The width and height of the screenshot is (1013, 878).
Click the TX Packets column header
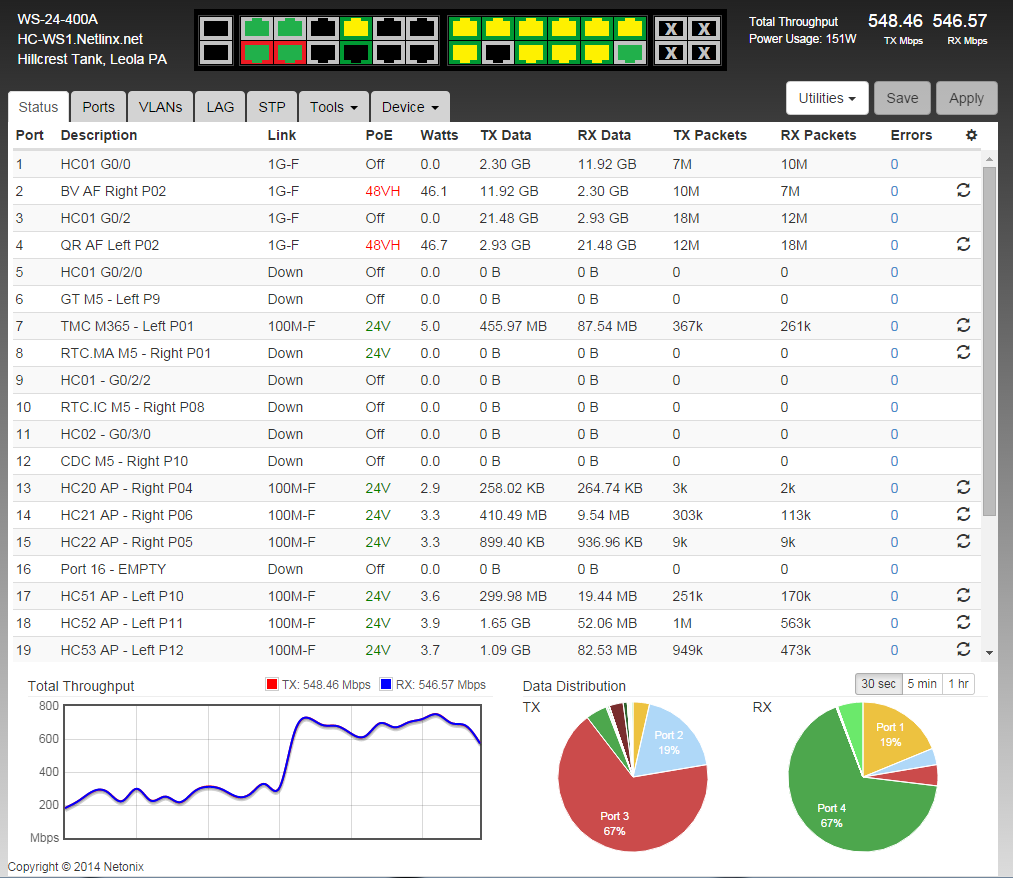[x=710, y=135]
